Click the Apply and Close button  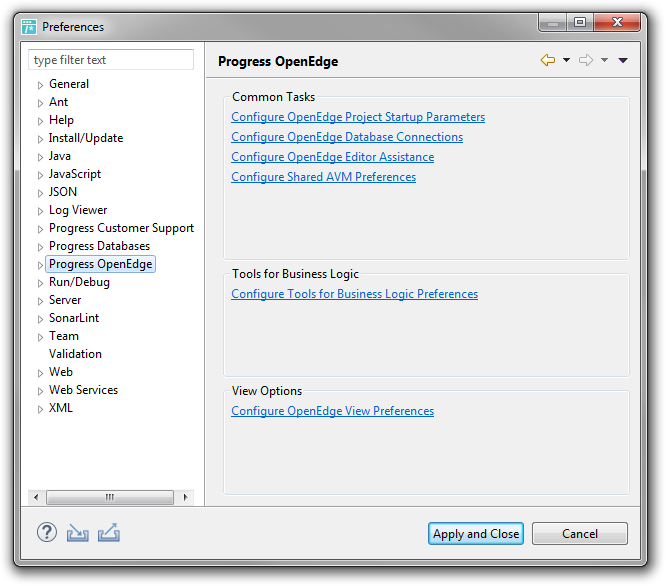click(x=476, y=533)
